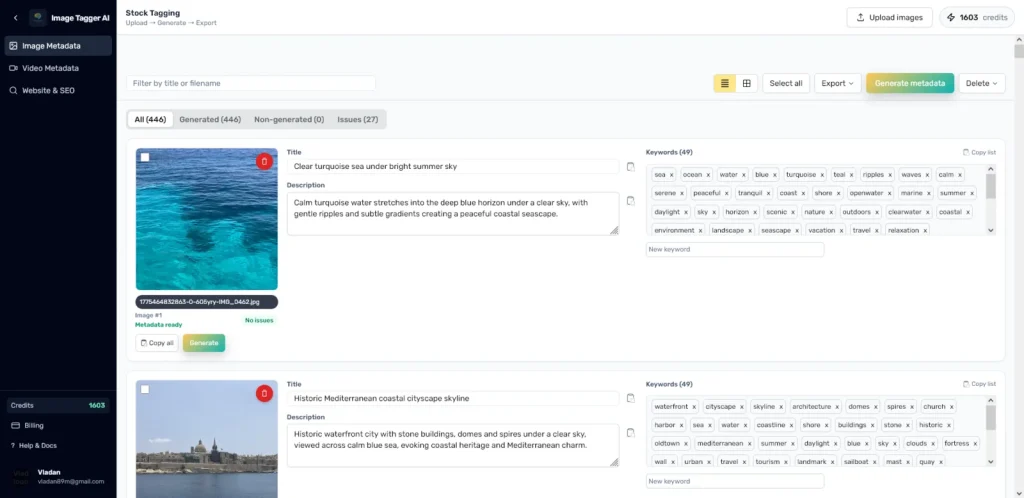Open the Export dropdown

point(837,83)
